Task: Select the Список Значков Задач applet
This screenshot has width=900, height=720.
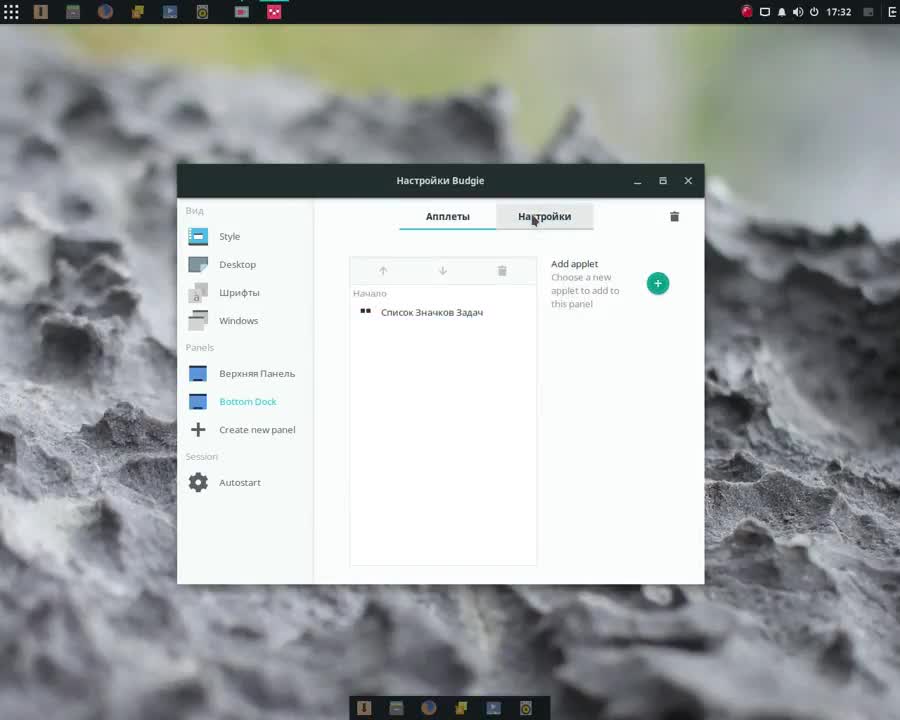Action: [443, 312]
